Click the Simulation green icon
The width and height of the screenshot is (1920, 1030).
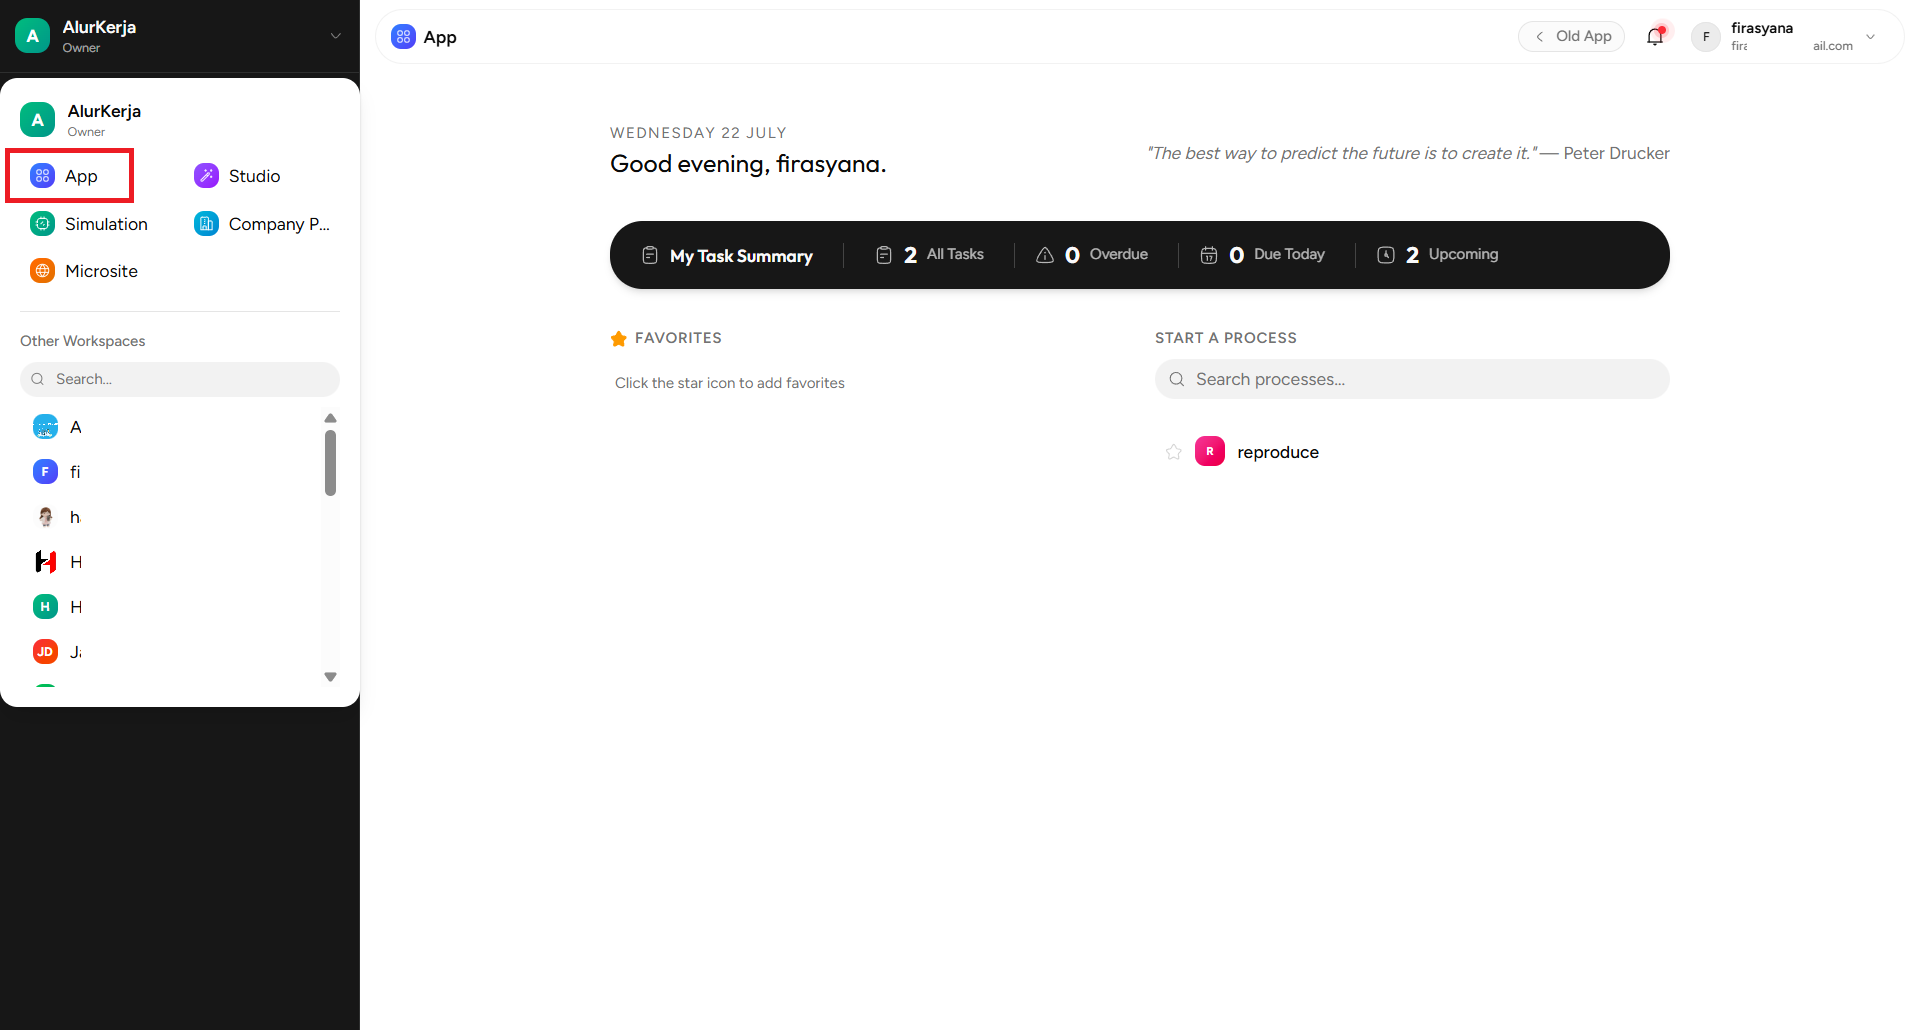[x=42, y=224]
